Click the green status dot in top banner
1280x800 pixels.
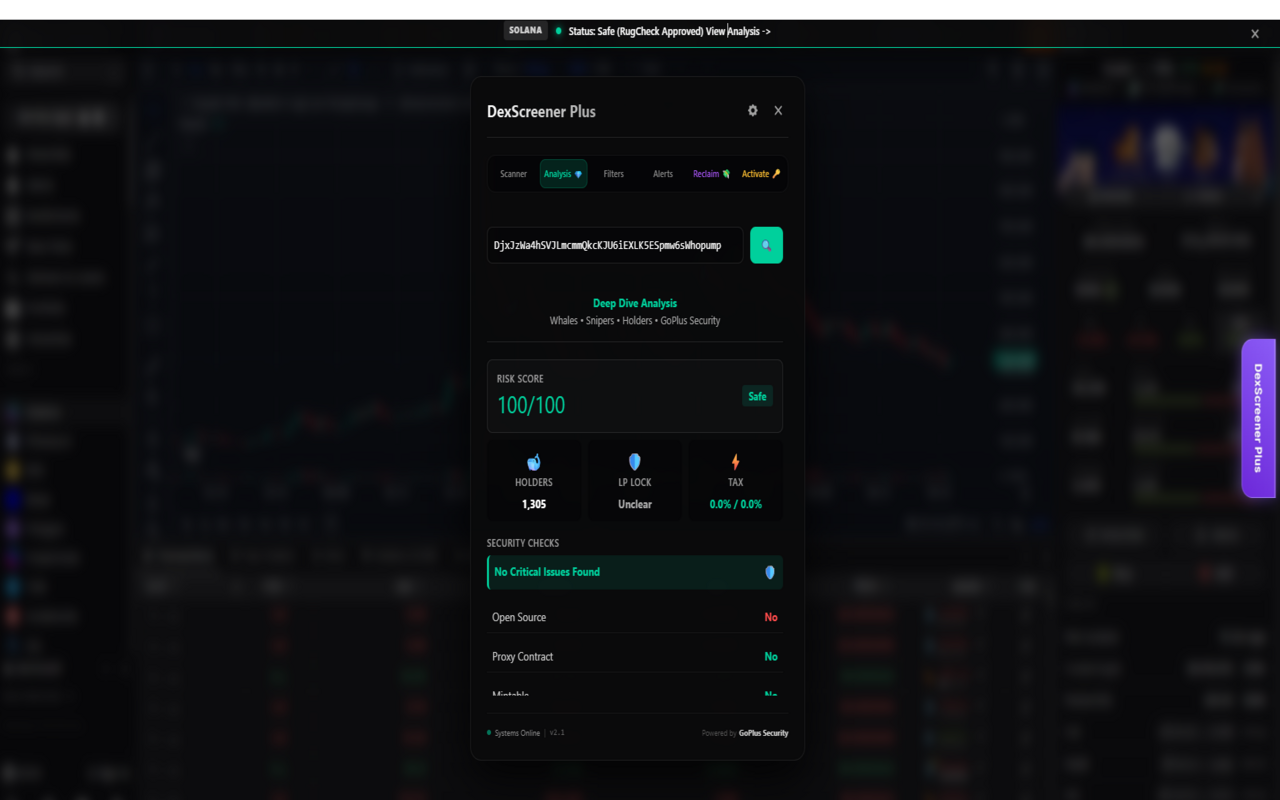click(559, 31)
